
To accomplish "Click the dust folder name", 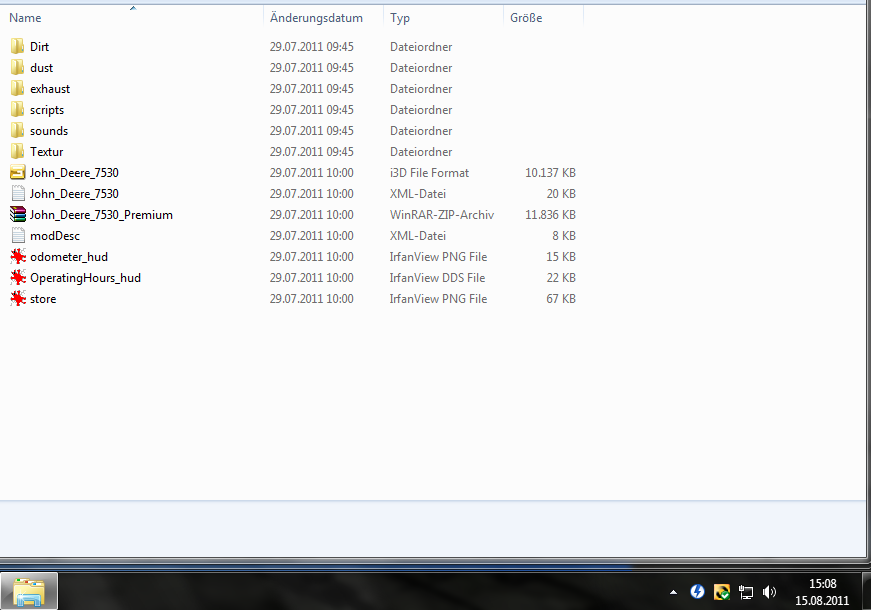I will coord(42,68).
